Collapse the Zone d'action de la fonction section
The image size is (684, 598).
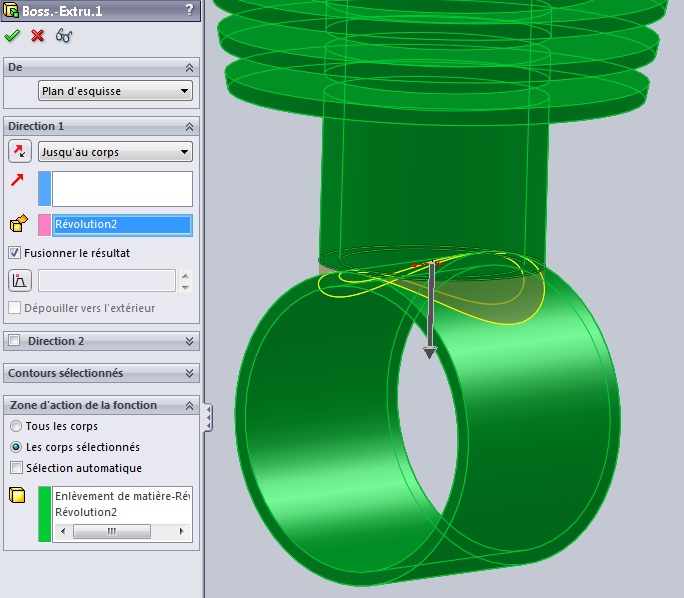(x=190, y=405)
